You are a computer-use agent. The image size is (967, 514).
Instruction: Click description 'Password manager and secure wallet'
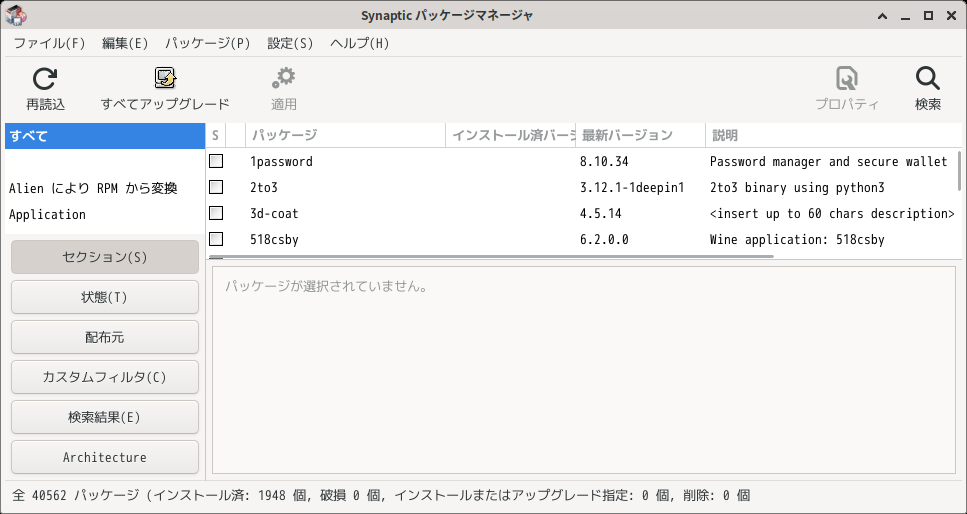click(x=828, y=162)
